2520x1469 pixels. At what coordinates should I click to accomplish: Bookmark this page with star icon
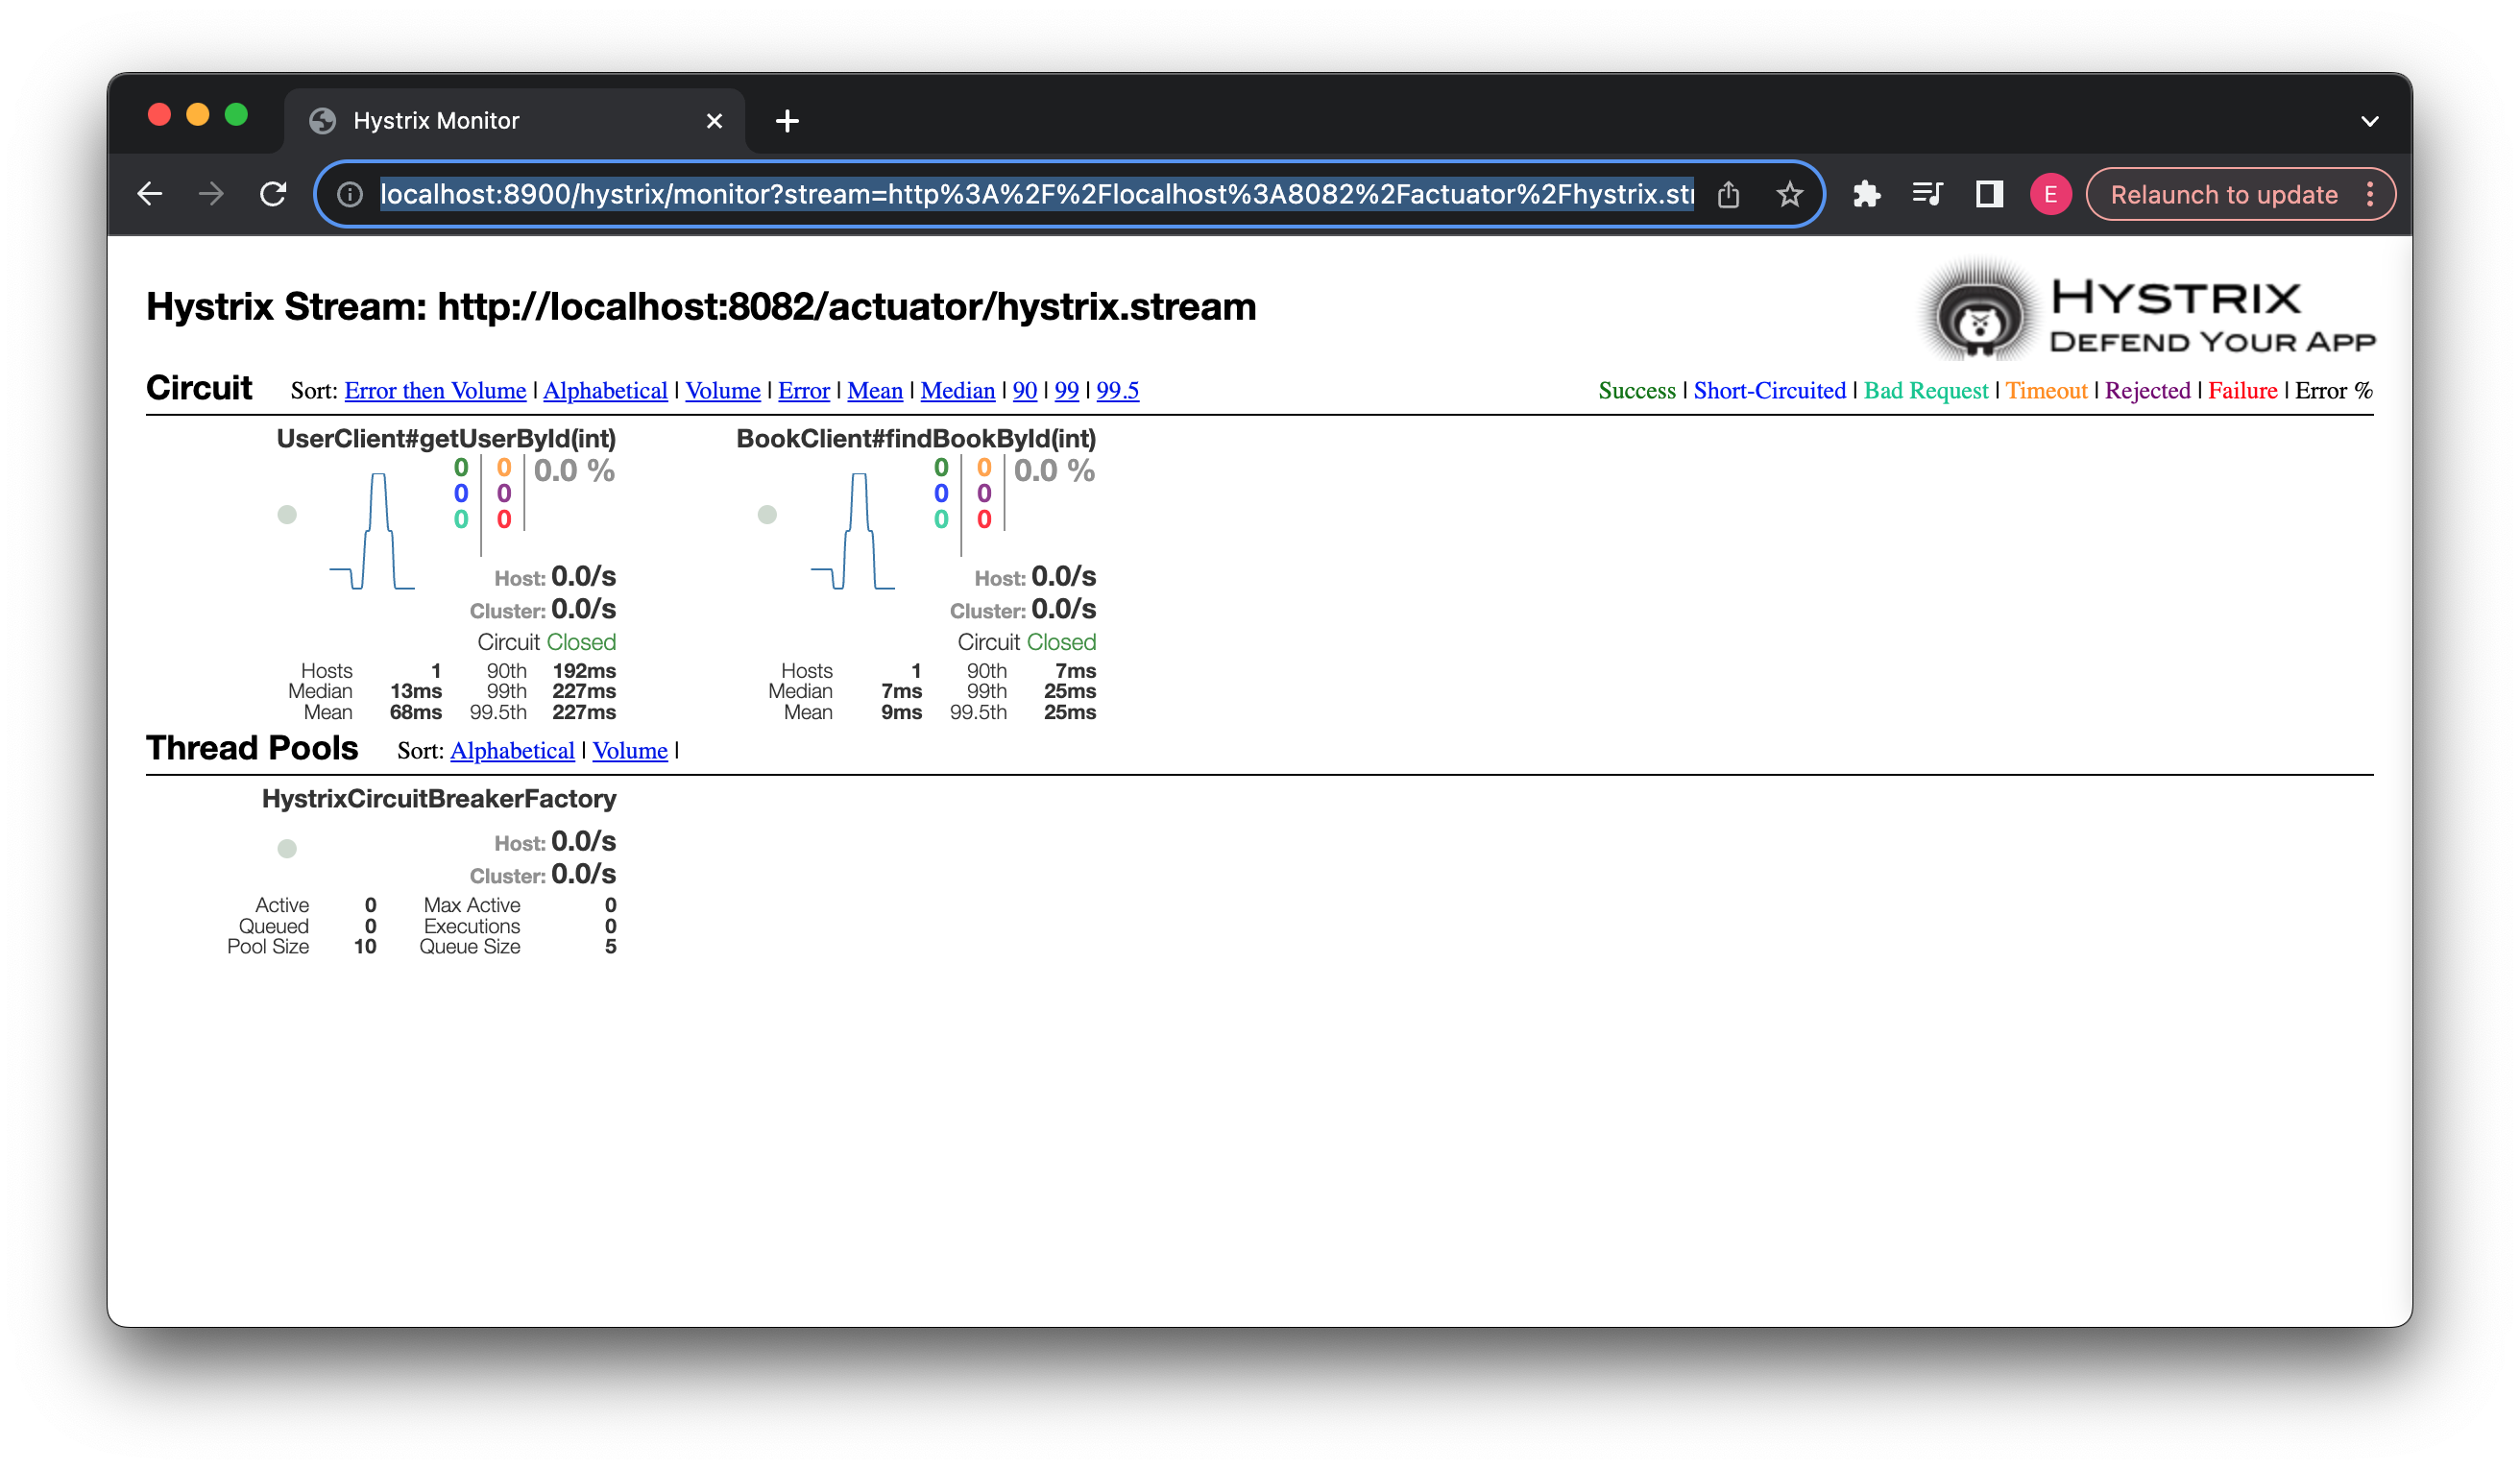point(1789,194)
